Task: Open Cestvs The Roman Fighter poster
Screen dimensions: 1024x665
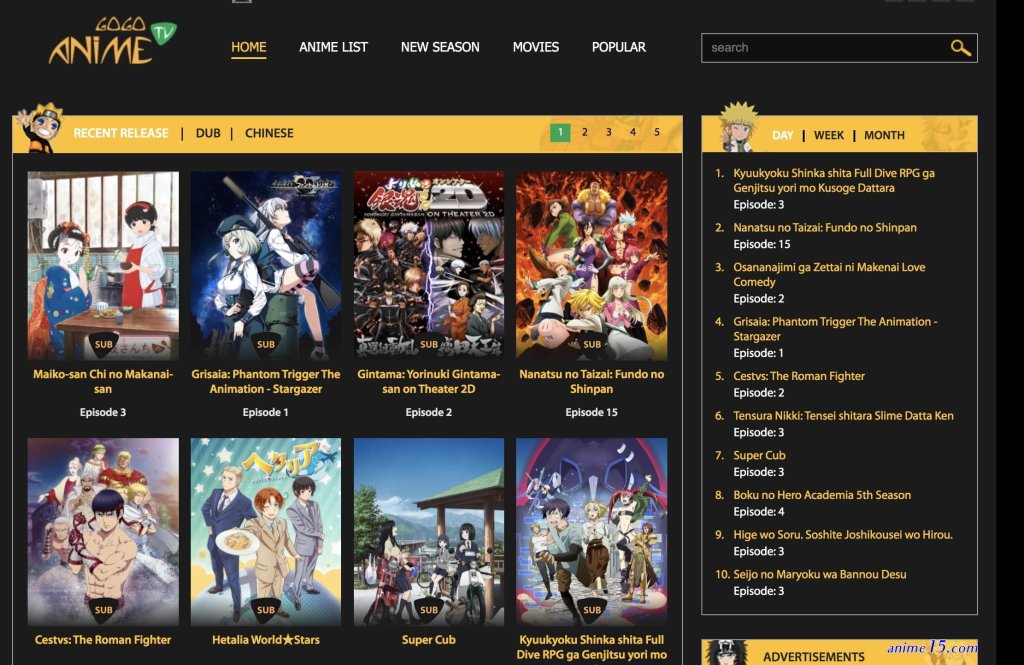Action: pyautogui.click(x=103, y=532)
